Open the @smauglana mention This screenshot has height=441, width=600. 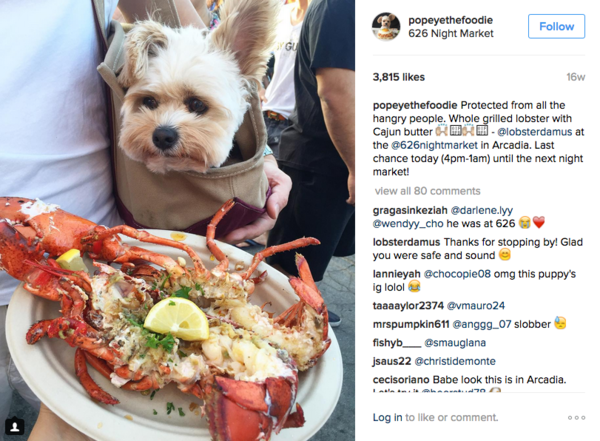coord(455,343)
